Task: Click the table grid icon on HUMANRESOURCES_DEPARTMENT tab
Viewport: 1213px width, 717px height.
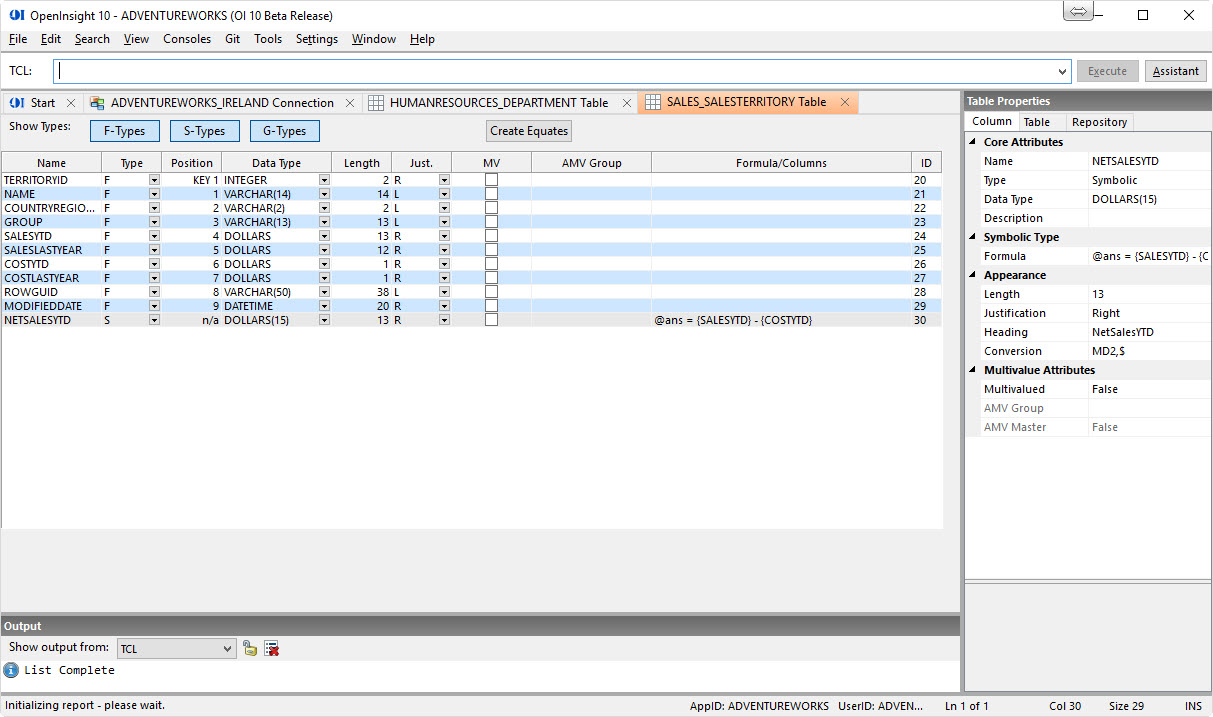Action: pos(376,103)
